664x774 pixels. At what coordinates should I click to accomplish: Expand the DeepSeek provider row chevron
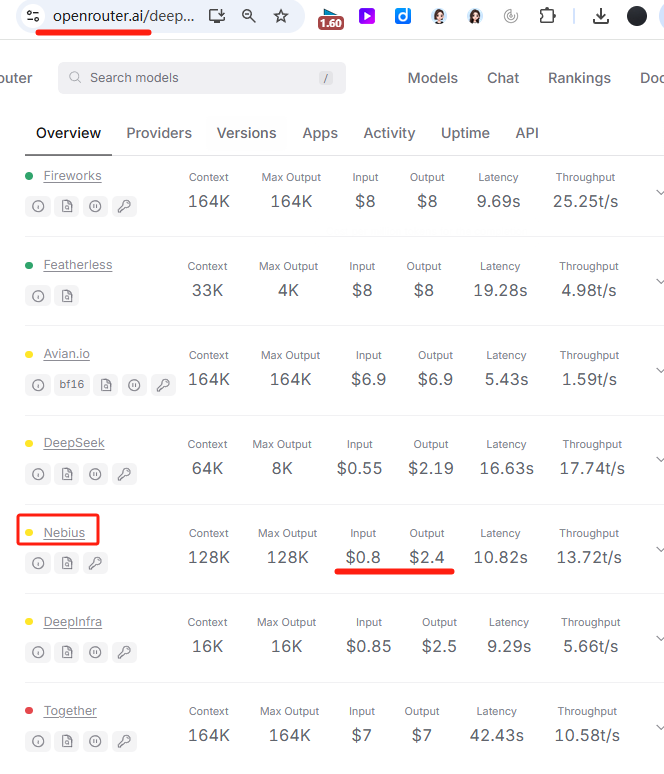[660, 460]
